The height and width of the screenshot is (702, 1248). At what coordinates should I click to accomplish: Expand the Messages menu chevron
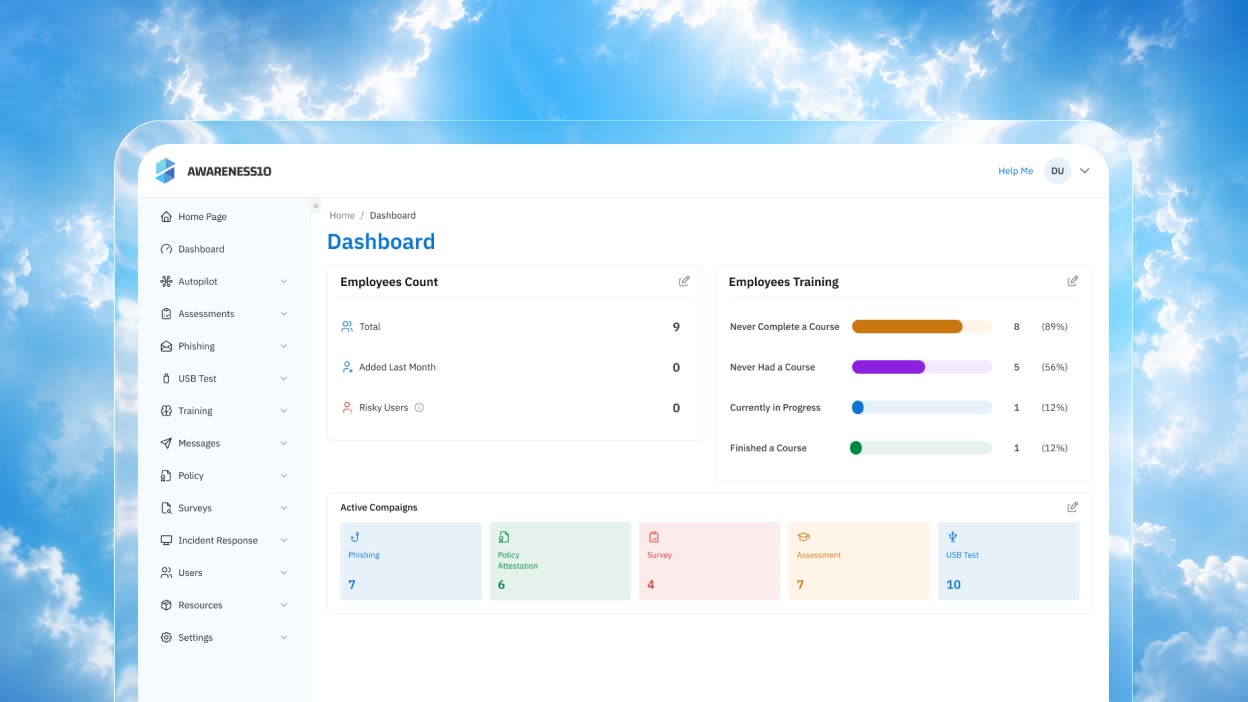click(283, 443)
